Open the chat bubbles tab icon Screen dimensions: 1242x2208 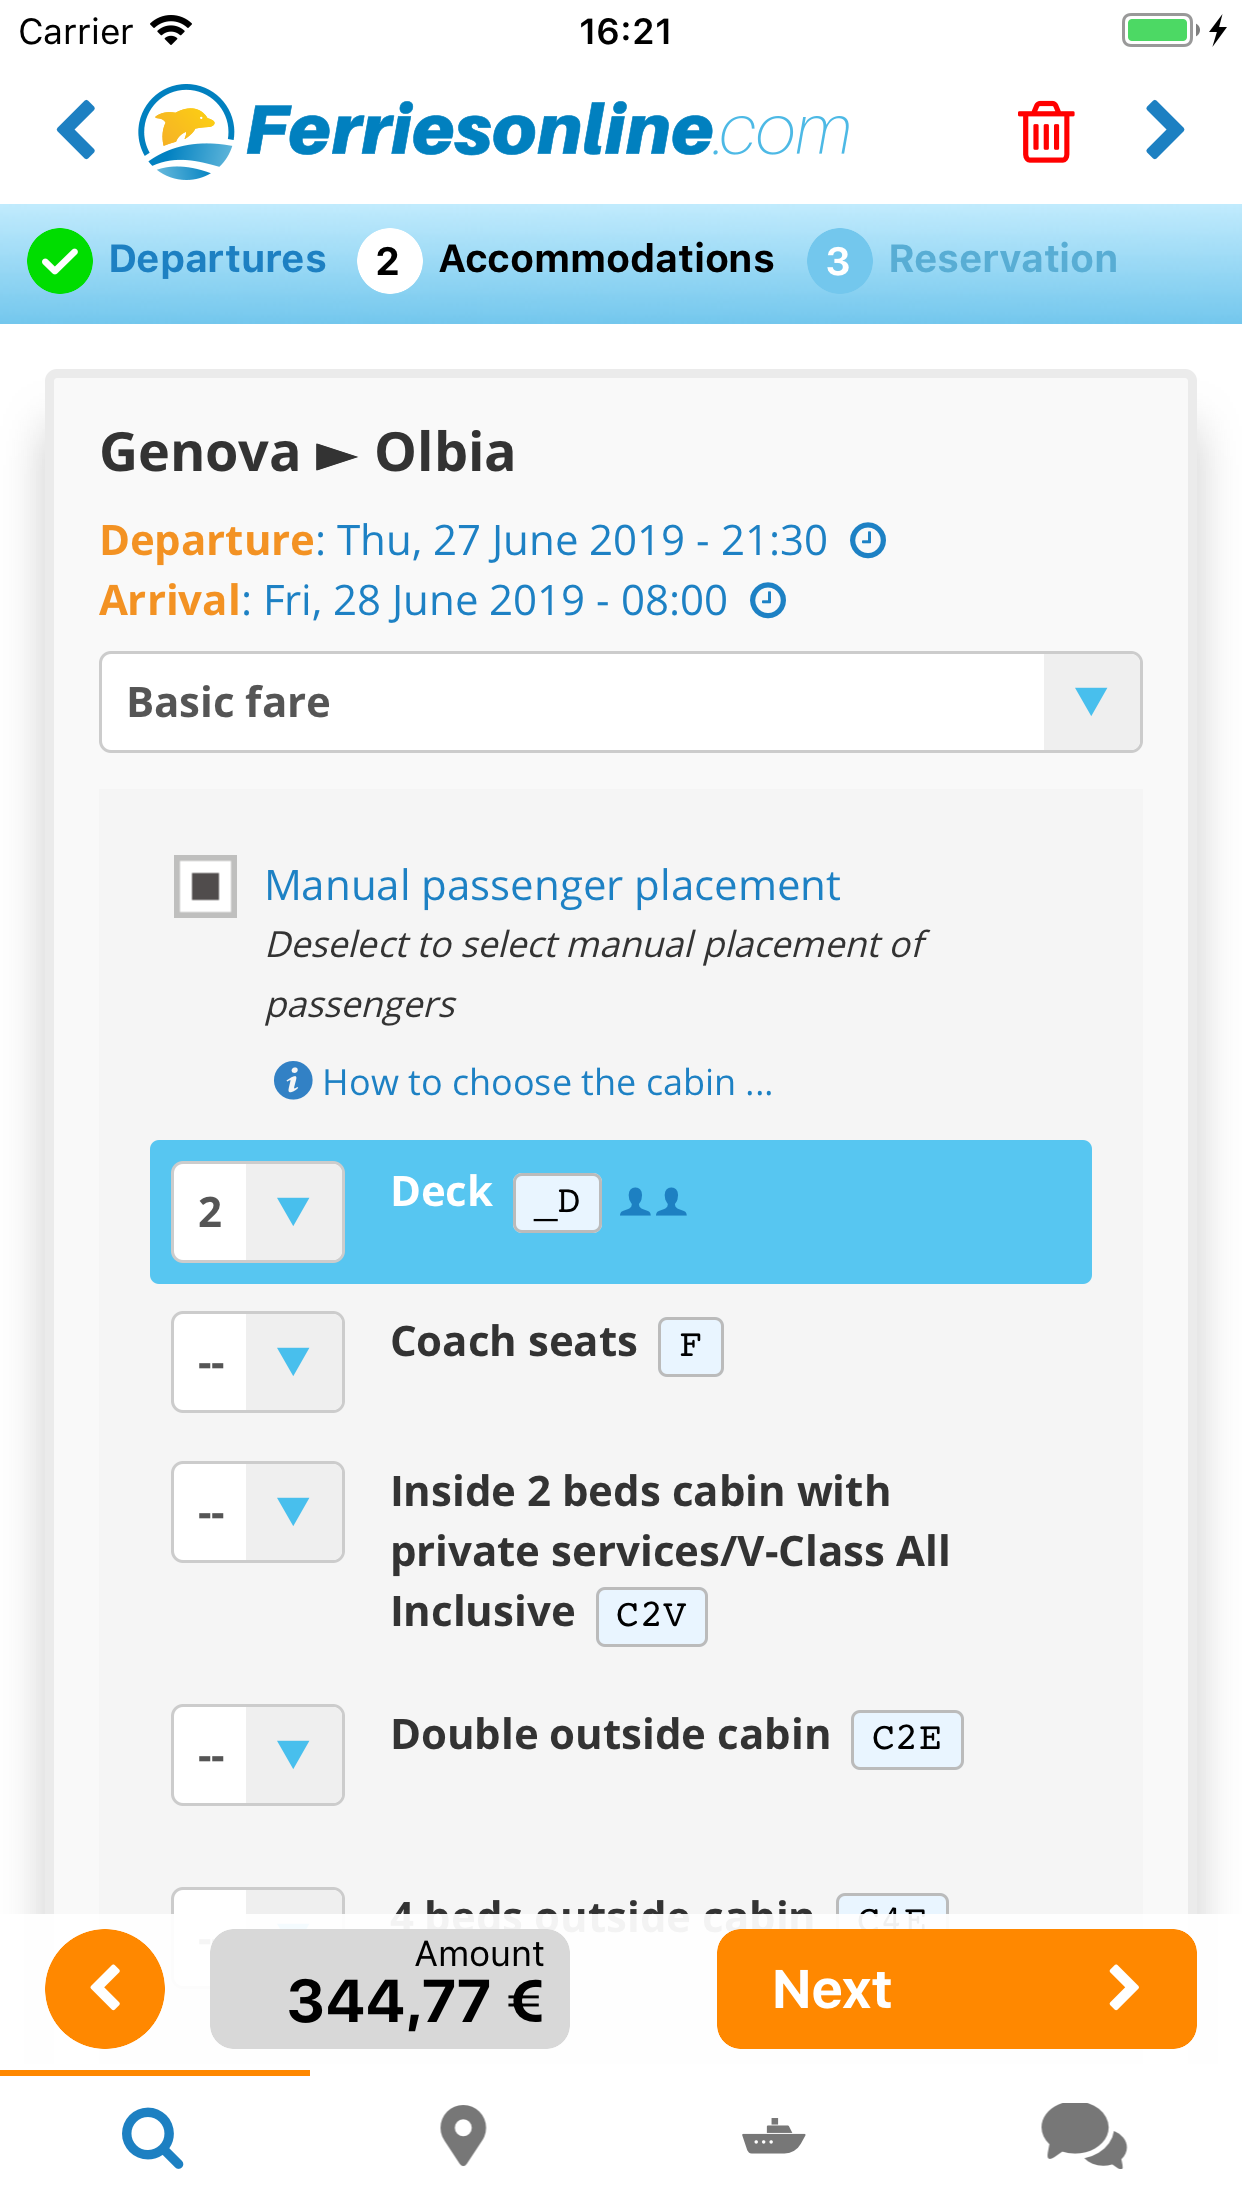coord(1084,2137)
